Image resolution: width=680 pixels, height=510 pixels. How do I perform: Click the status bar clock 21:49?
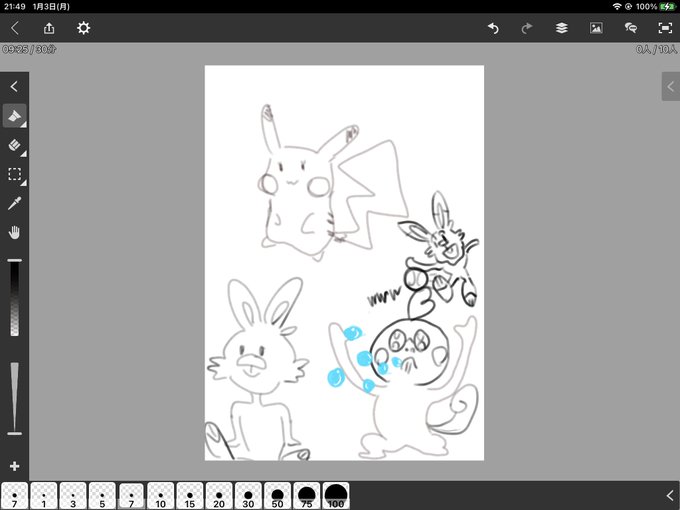tap(15, 7)
